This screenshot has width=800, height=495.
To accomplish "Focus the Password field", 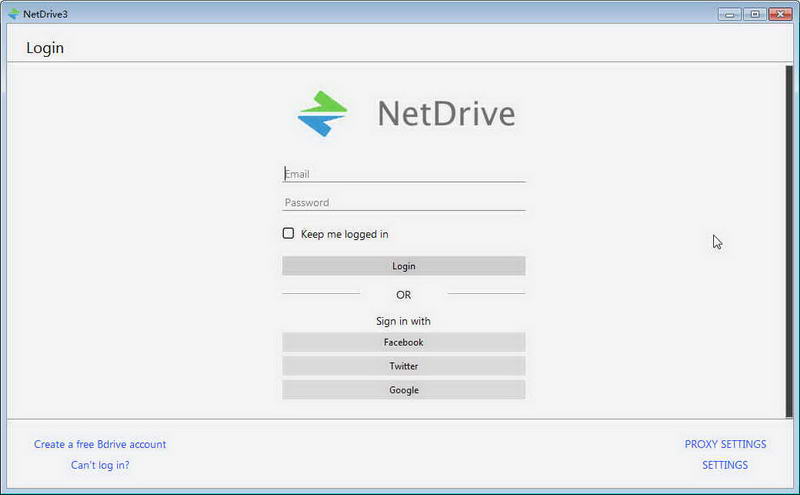I will point(404,203).
